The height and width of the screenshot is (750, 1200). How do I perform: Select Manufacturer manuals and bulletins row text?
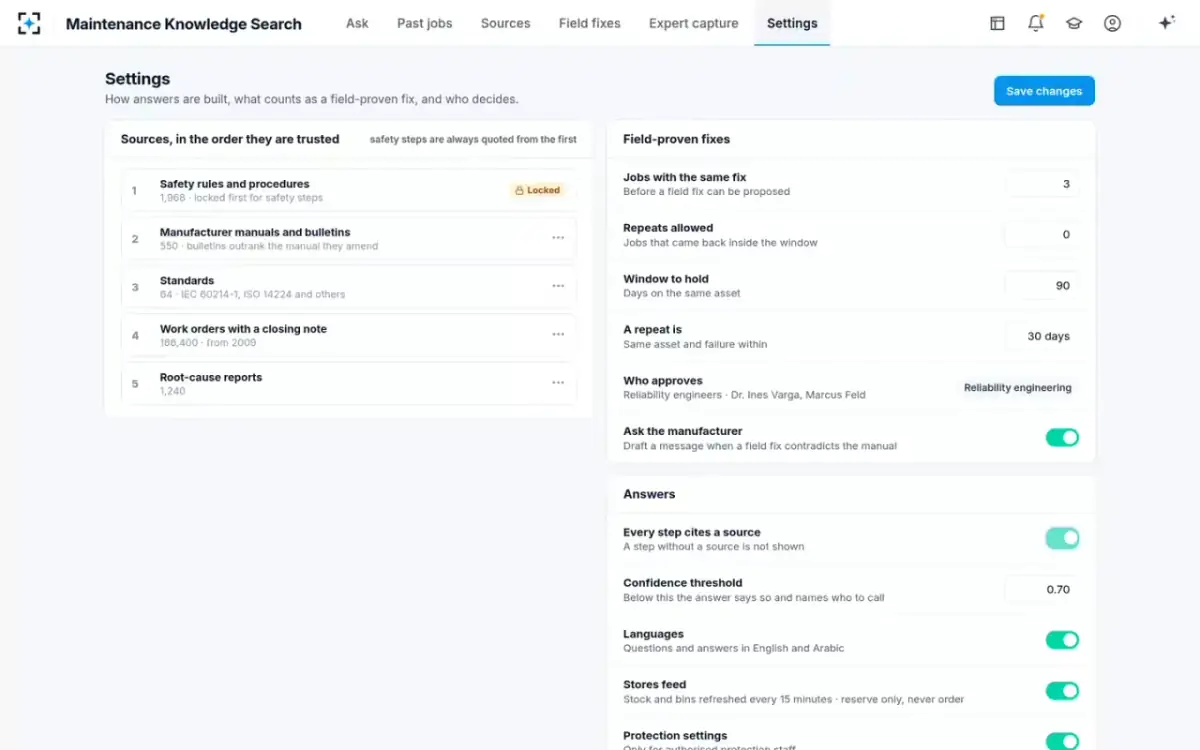[255, 232]
